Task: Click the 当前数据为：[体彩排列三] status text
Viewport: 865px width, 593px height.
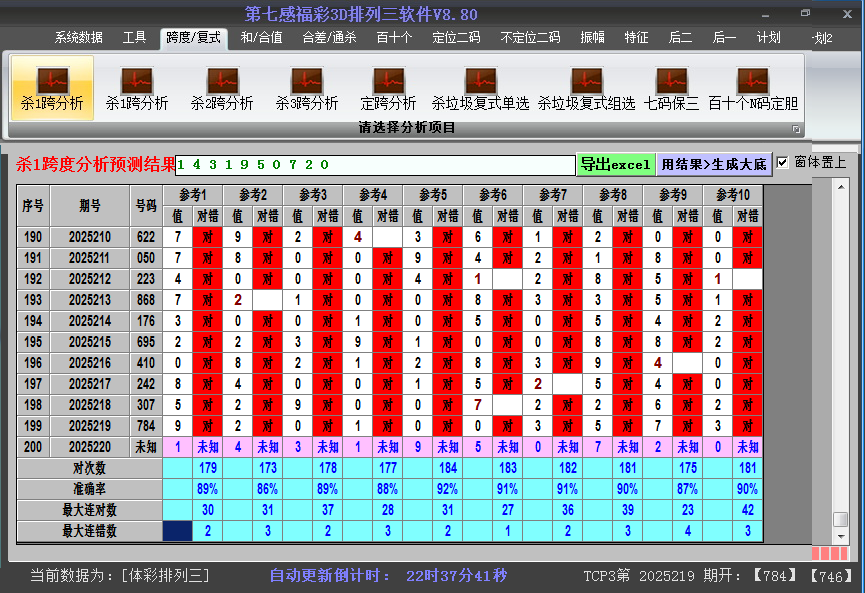Action: 120,575
